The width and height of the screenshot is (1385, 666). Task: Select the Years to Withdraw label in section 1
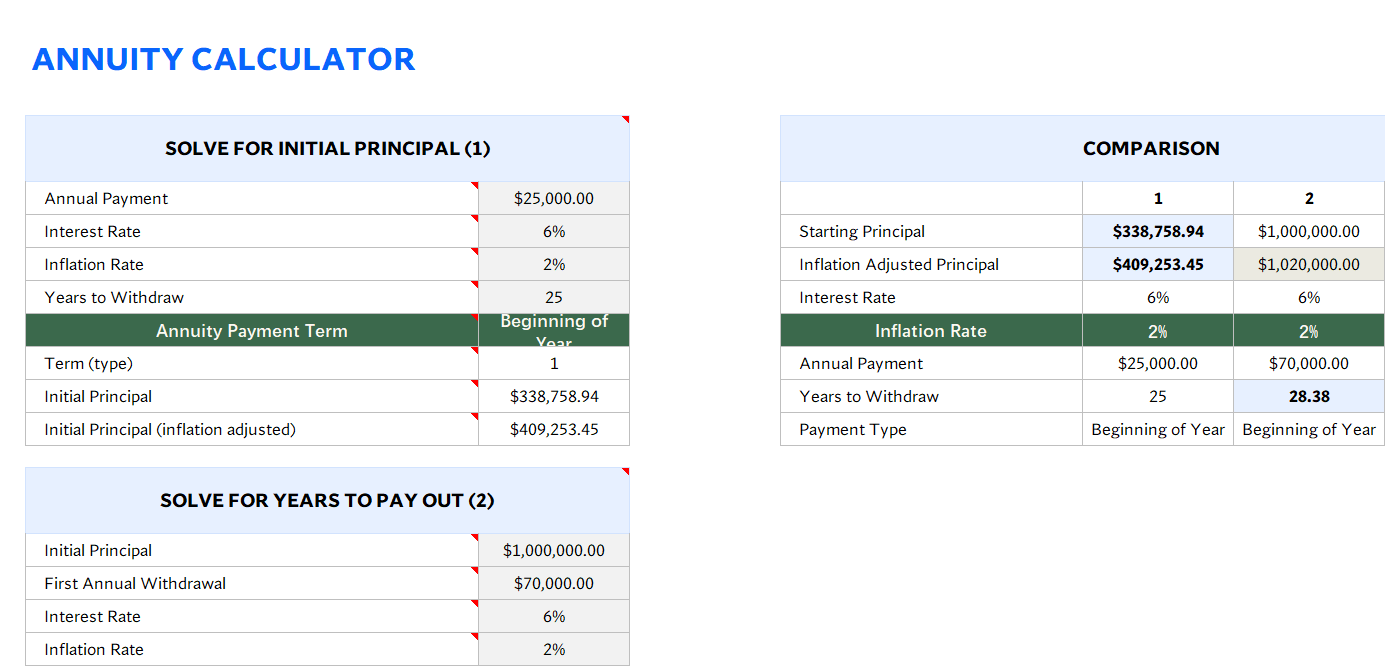pyautogui.click(x=252, y=297)
